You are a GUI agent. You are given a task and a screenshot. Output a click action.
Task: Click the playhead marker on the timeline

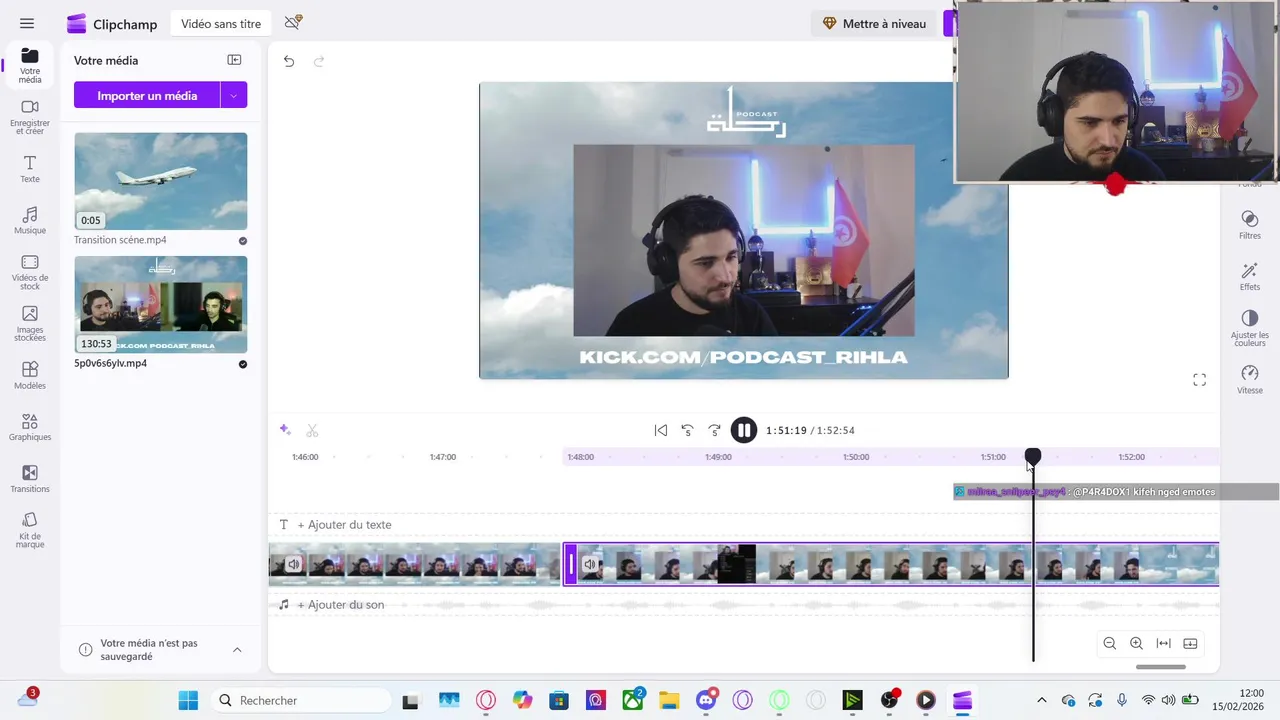click(x=1033, y=456)
